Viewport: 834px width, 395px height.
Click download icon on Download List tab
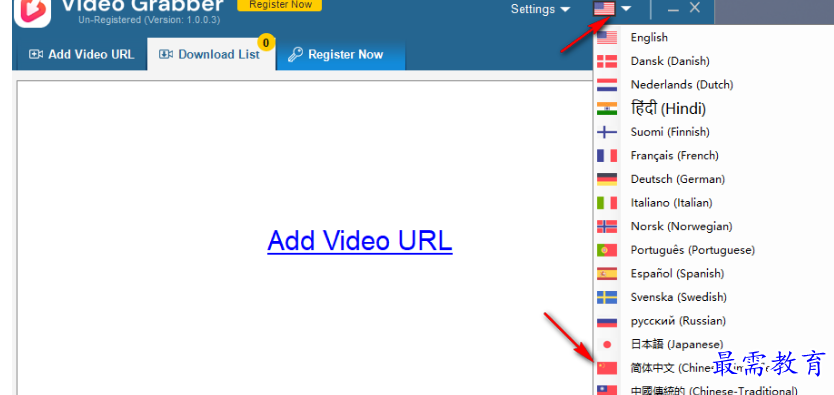coord(166,54)
